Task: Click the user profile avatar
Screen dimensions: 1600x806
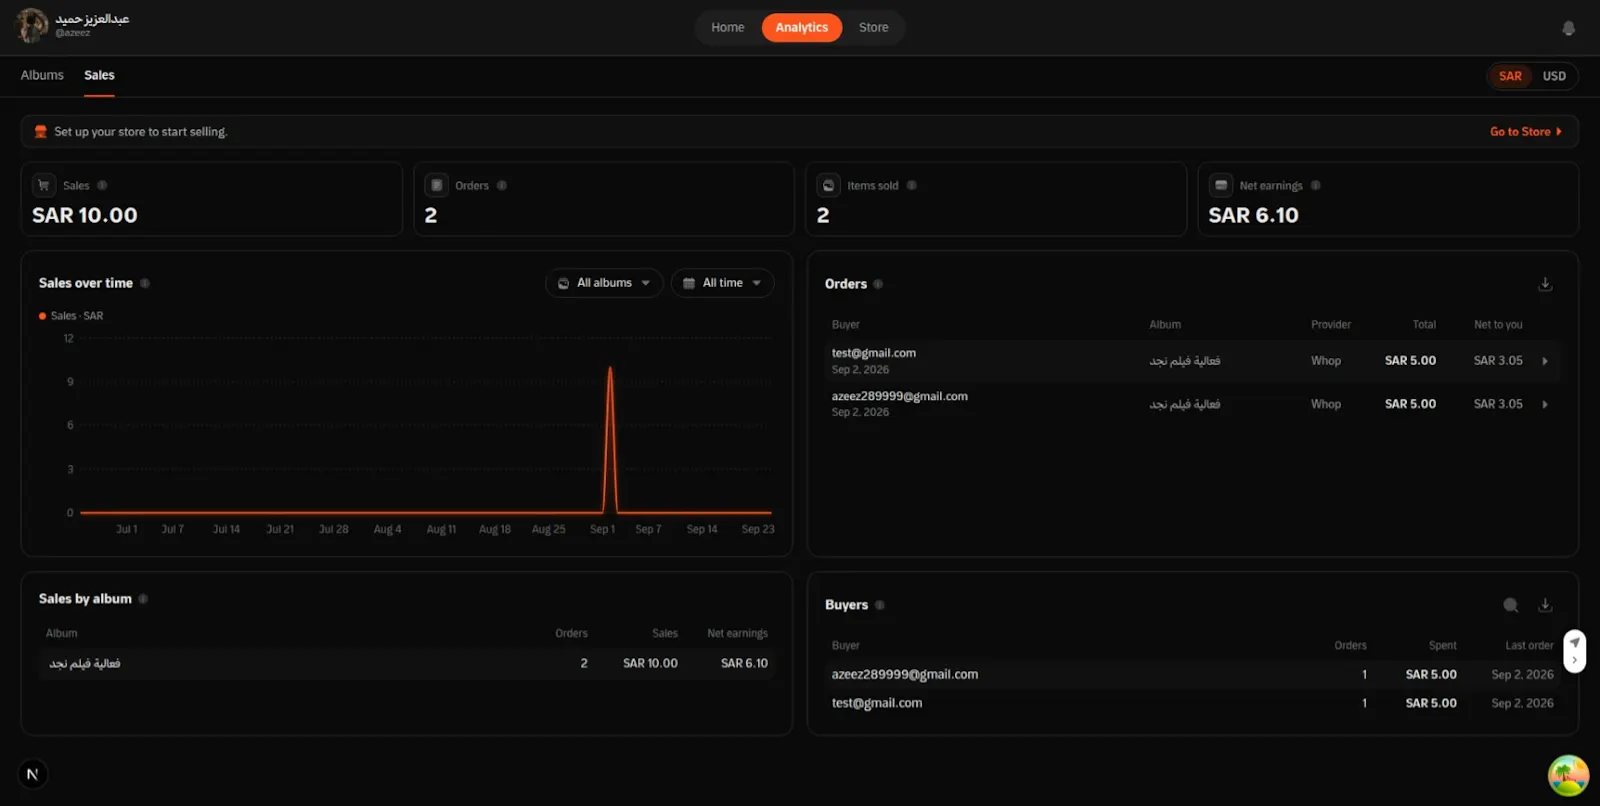Action: (x=32, y=25)
